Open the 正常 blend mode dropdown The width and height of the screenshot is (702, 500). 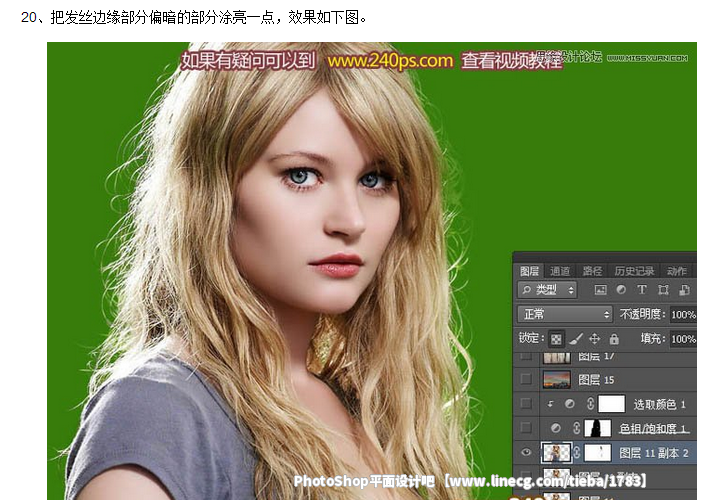pos(565,314)
